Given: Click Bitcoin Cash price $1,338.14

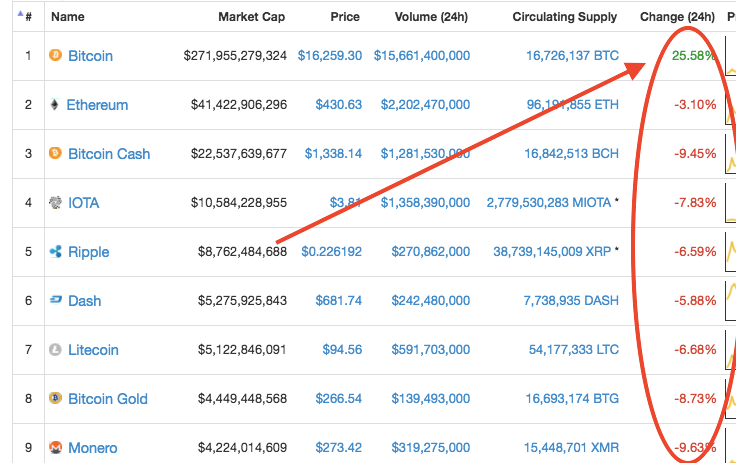Looking at the screenshot, I should point(333,154).
